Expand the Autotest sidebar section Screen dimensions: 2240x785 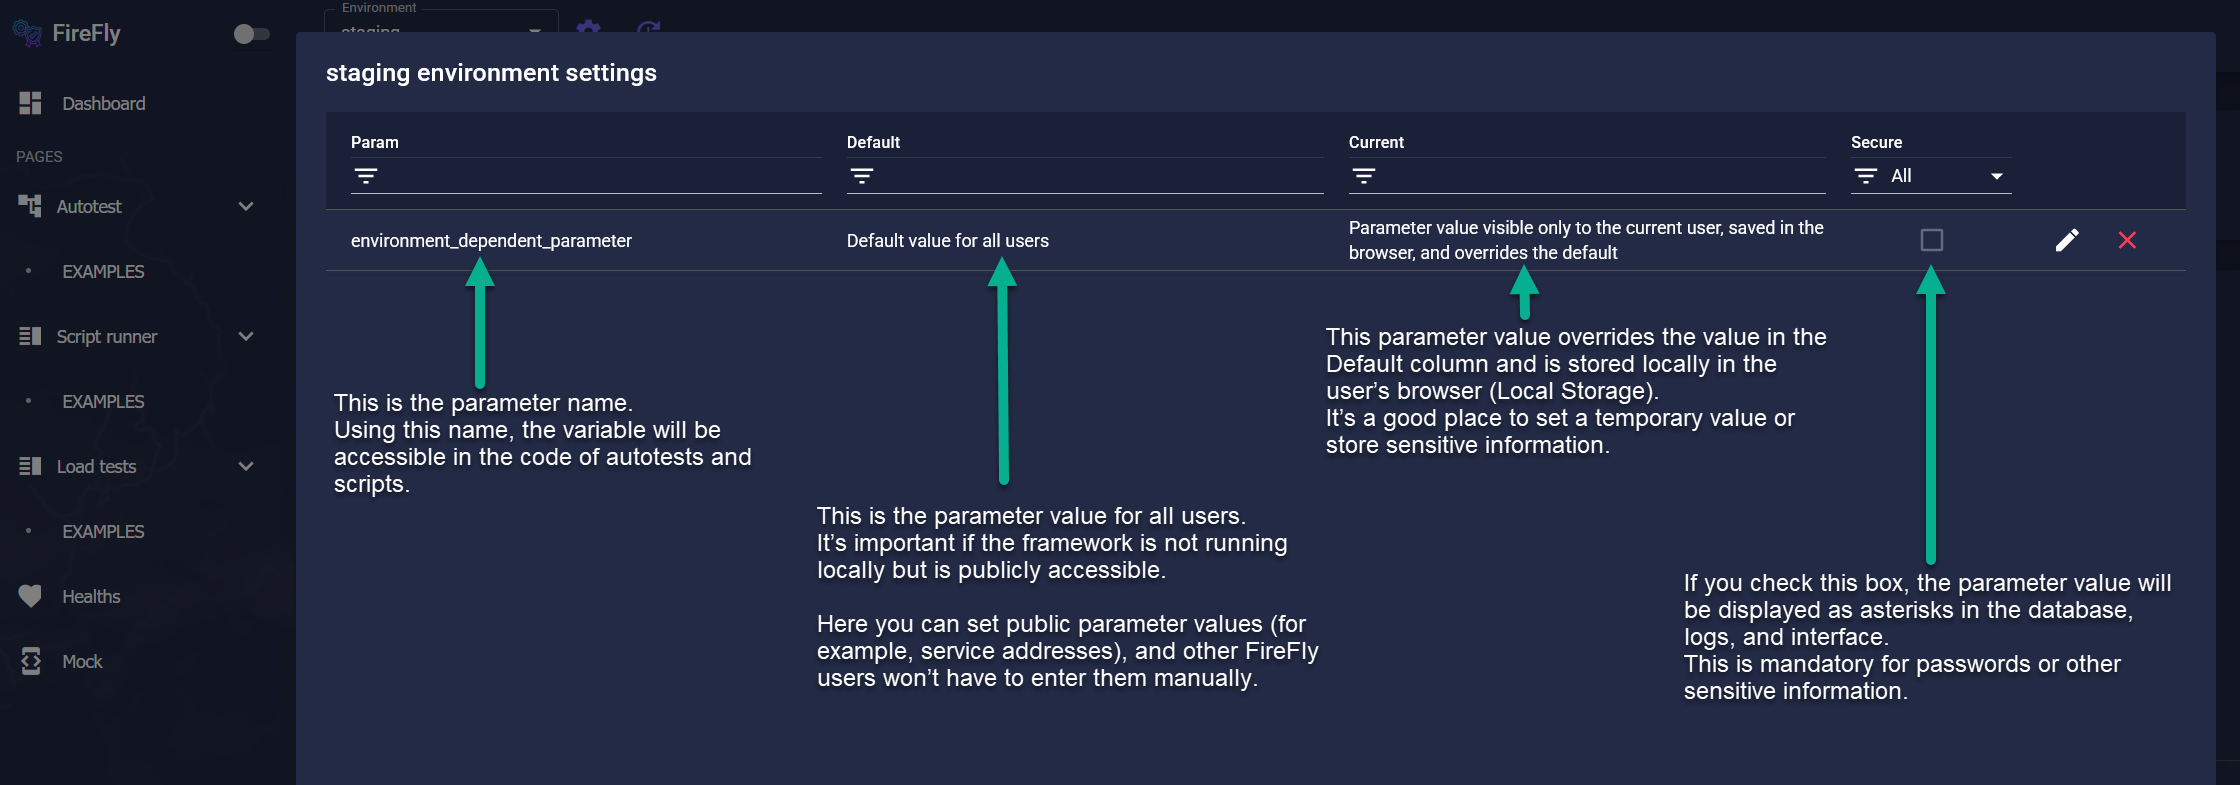click(246, 206)
